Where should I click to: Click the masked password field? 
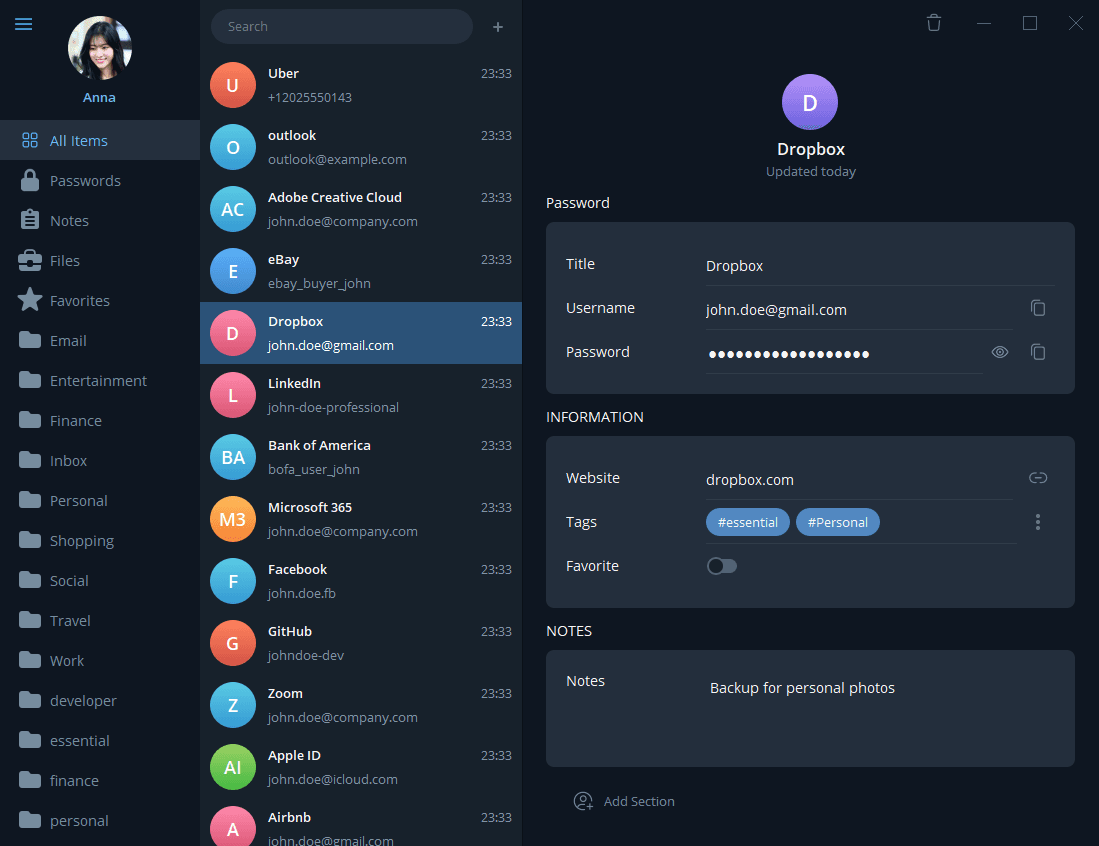point(844,354)
